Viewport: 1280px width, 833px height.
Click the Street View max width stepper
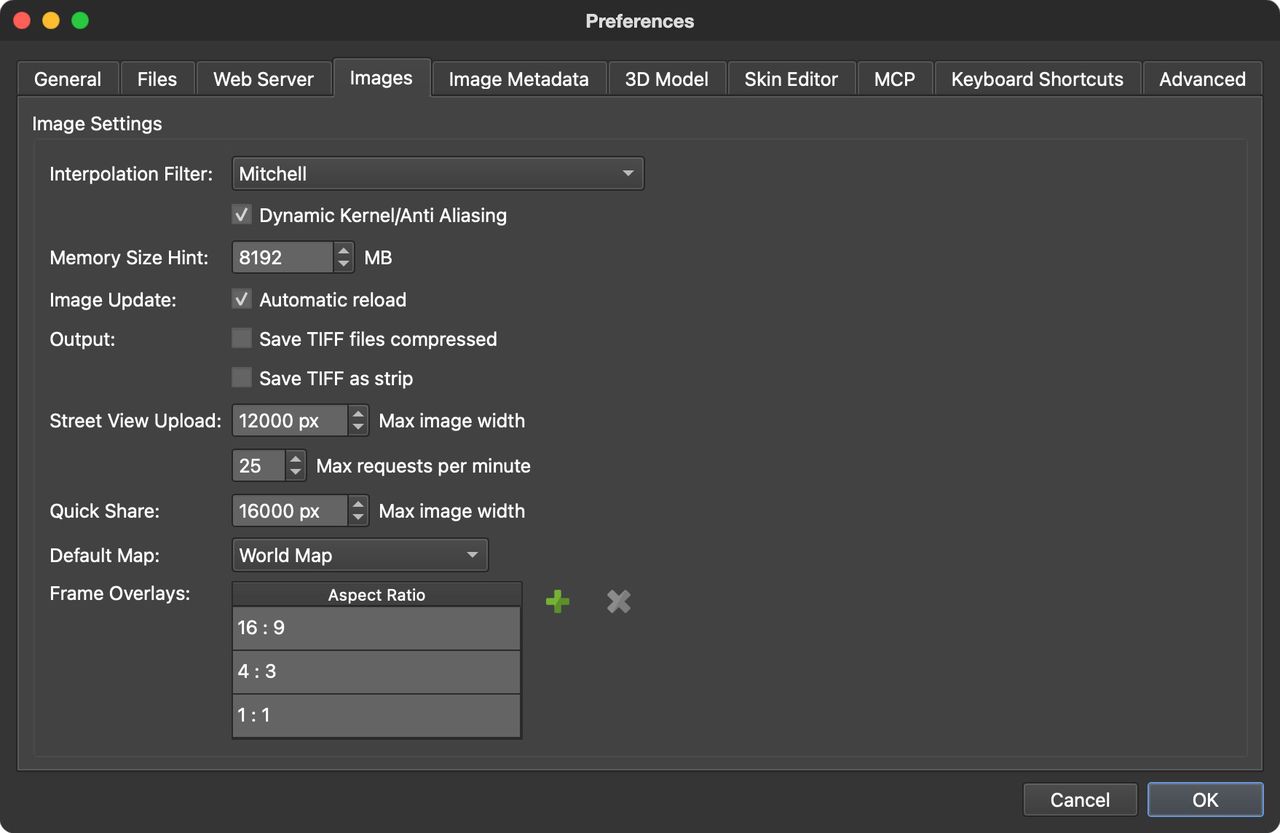pos(359,421)
